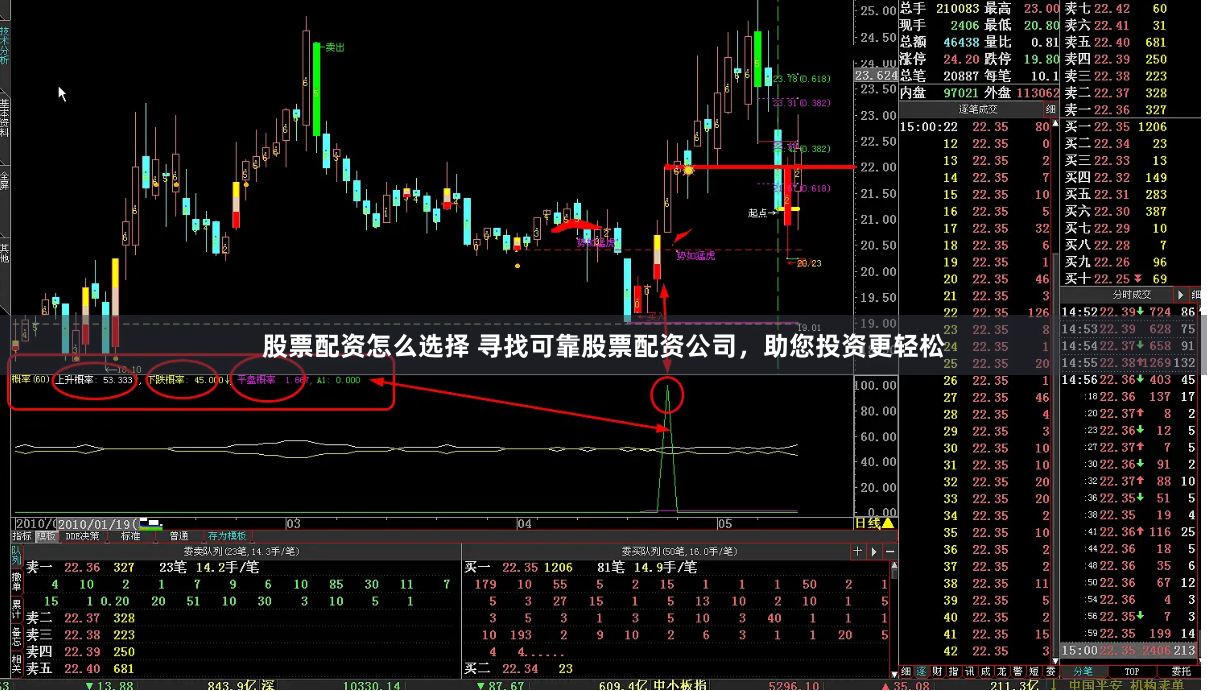Click the 存为模板 button

(227, 535)
